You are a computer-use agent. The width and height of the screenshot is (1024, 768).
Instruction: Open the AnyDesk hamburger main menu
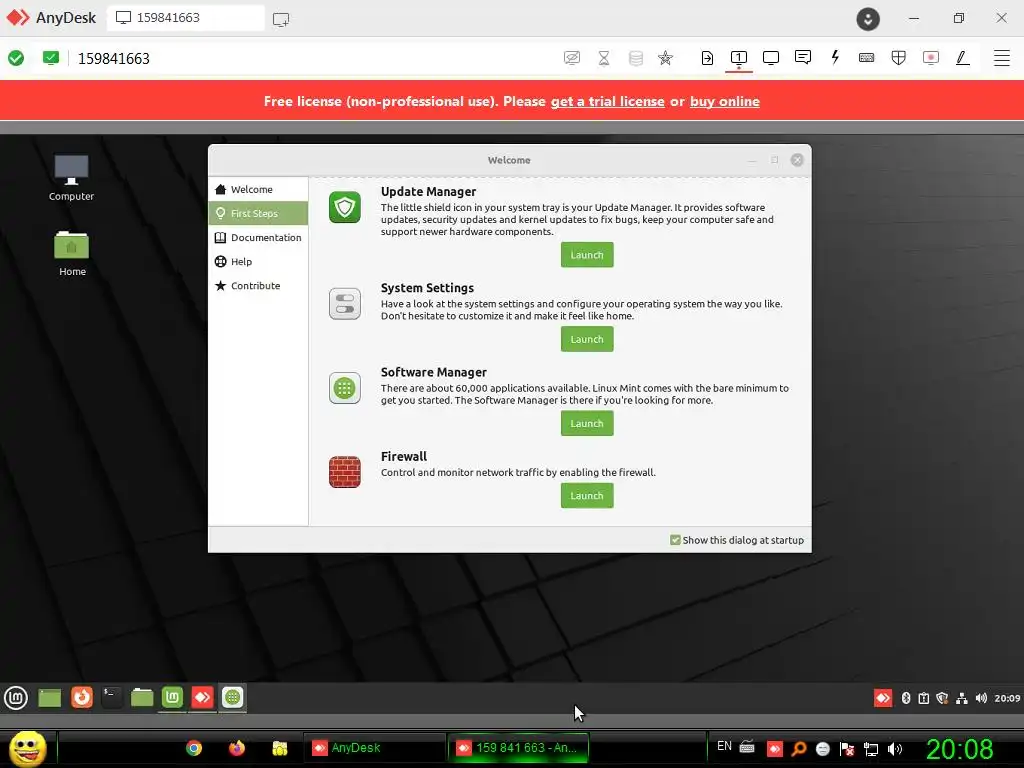coord(1001,58)
